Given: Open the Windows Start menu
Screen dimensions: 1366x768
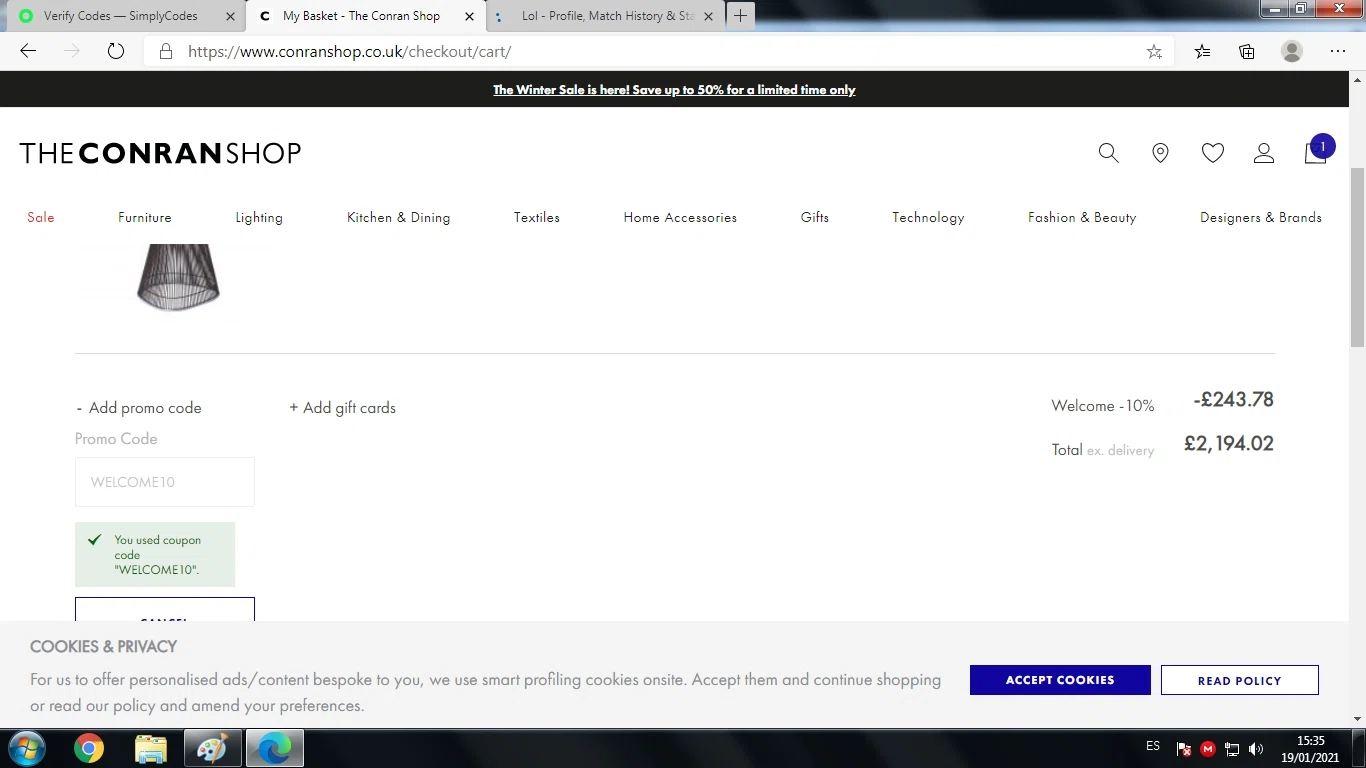Looking at the screenshot, I should [x=26, y=748].
